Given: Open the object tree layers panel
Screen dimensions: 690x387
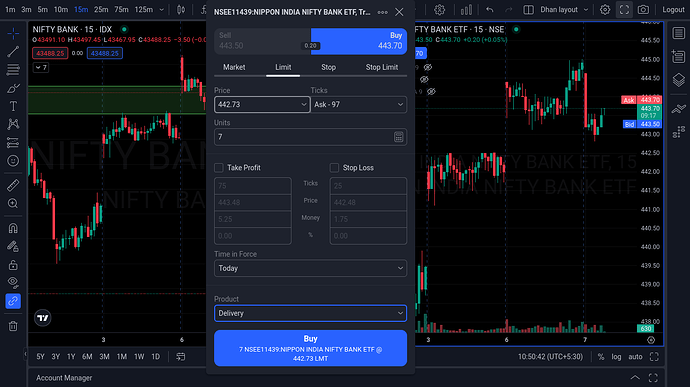Looking at the screenshot, I should 679,80.
